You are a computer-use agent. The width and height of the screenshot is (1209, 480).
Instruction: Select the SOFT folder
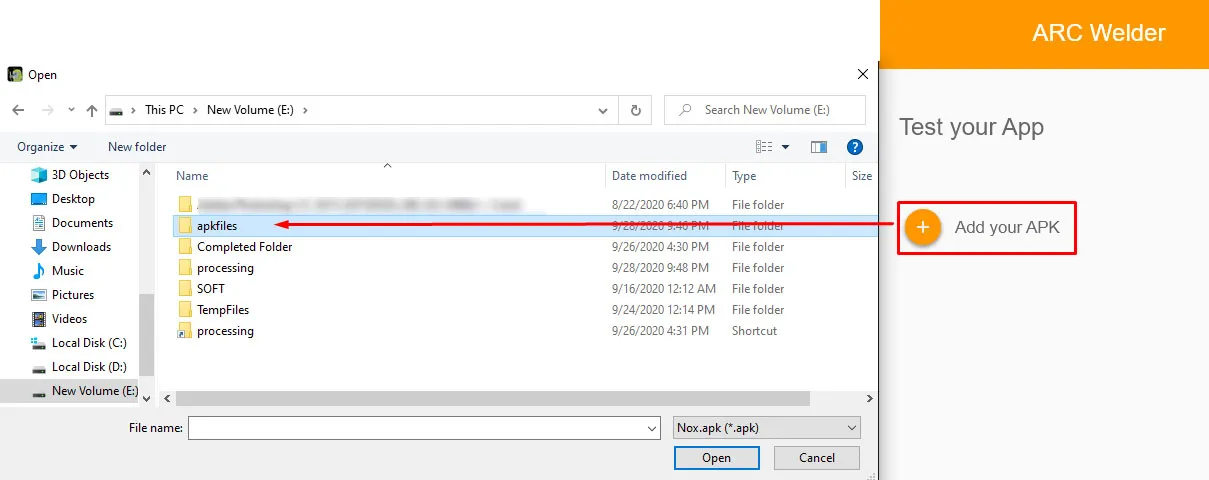pos(211,289)
